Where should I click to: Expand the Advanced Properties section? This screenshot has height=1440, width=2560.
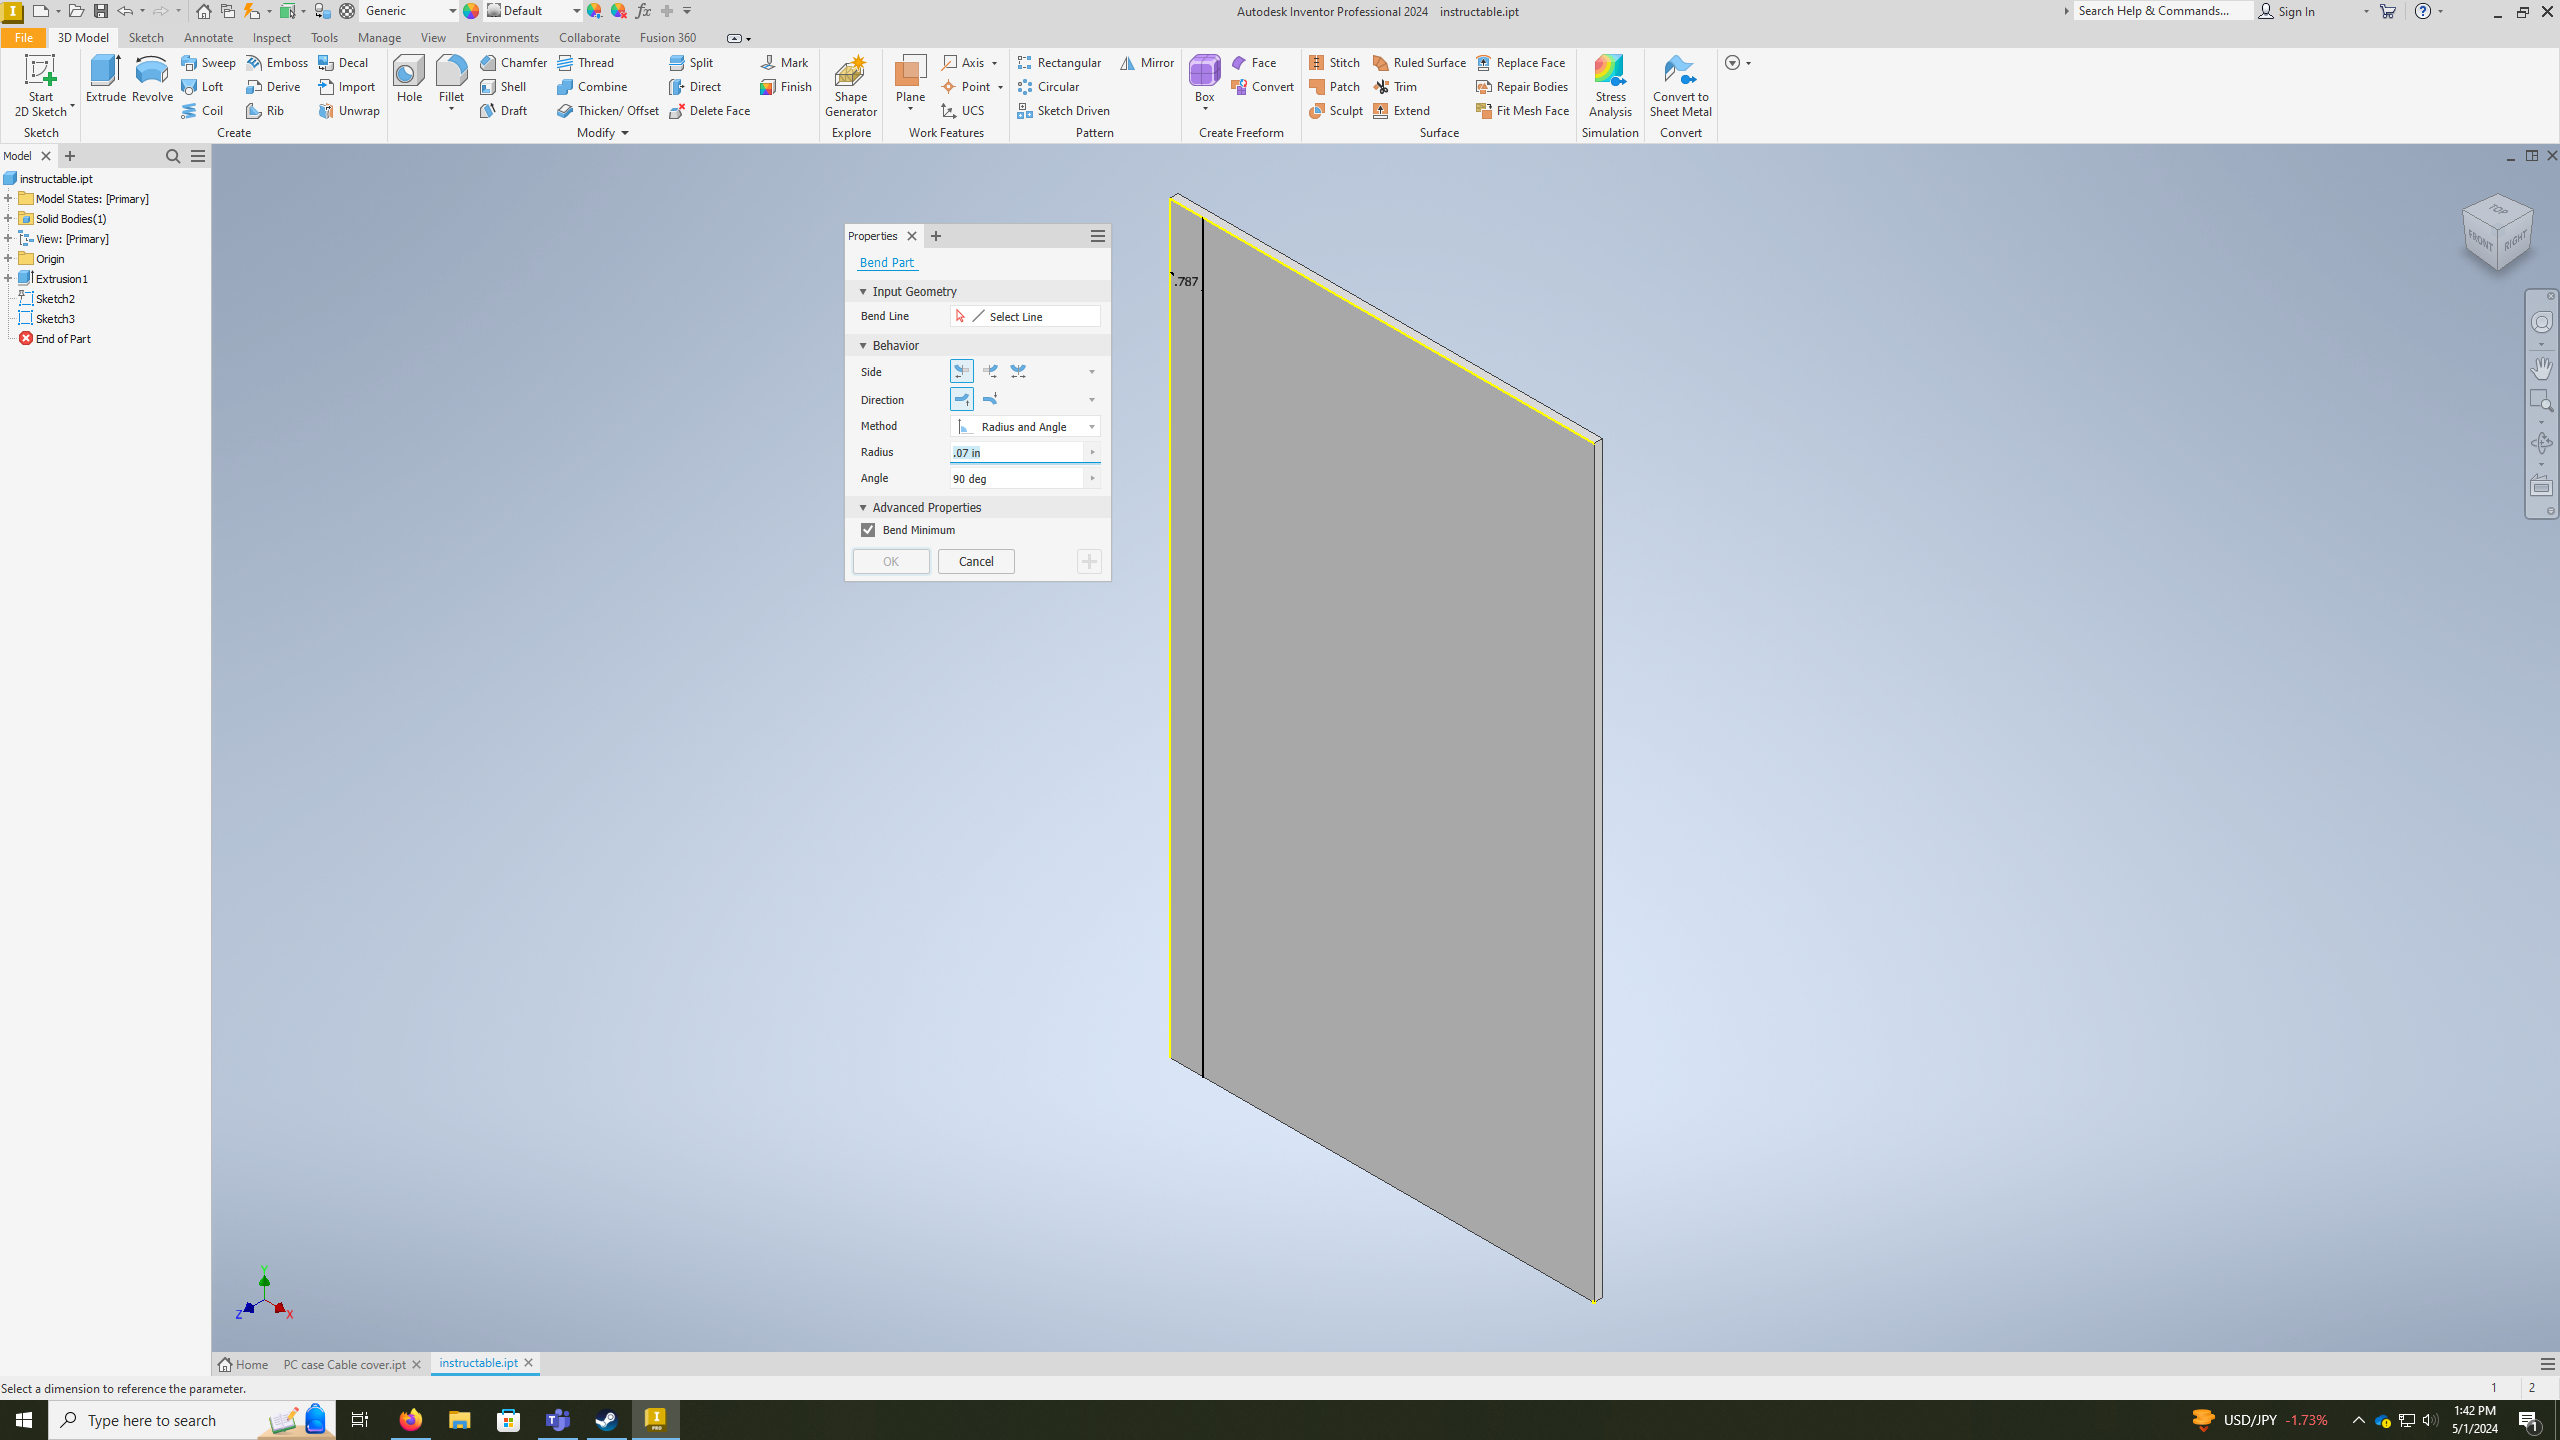(863, 506)
